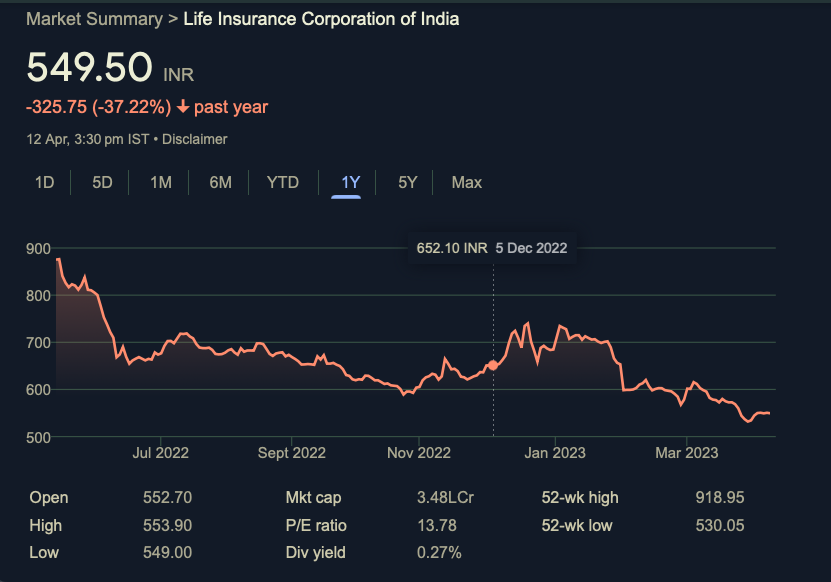Open the 1M time range tab
This screenshot has height=582, width=831.
pyautogui.click(x=161, y=182)
